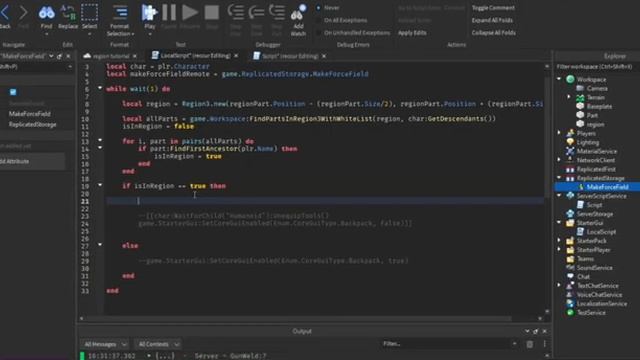Click the Lighting bulb icon
This screenshot has height=360, width=640.
[x=570, y=142]
